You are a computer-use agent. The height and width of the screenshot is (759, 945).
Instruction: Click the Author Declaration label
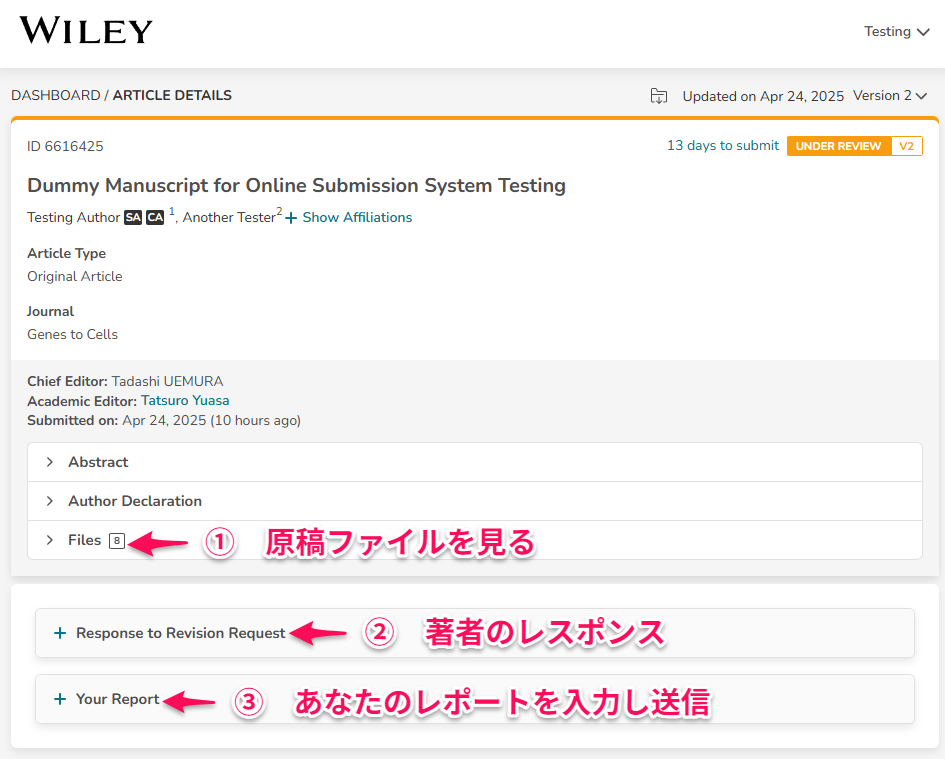pos(135,501)
